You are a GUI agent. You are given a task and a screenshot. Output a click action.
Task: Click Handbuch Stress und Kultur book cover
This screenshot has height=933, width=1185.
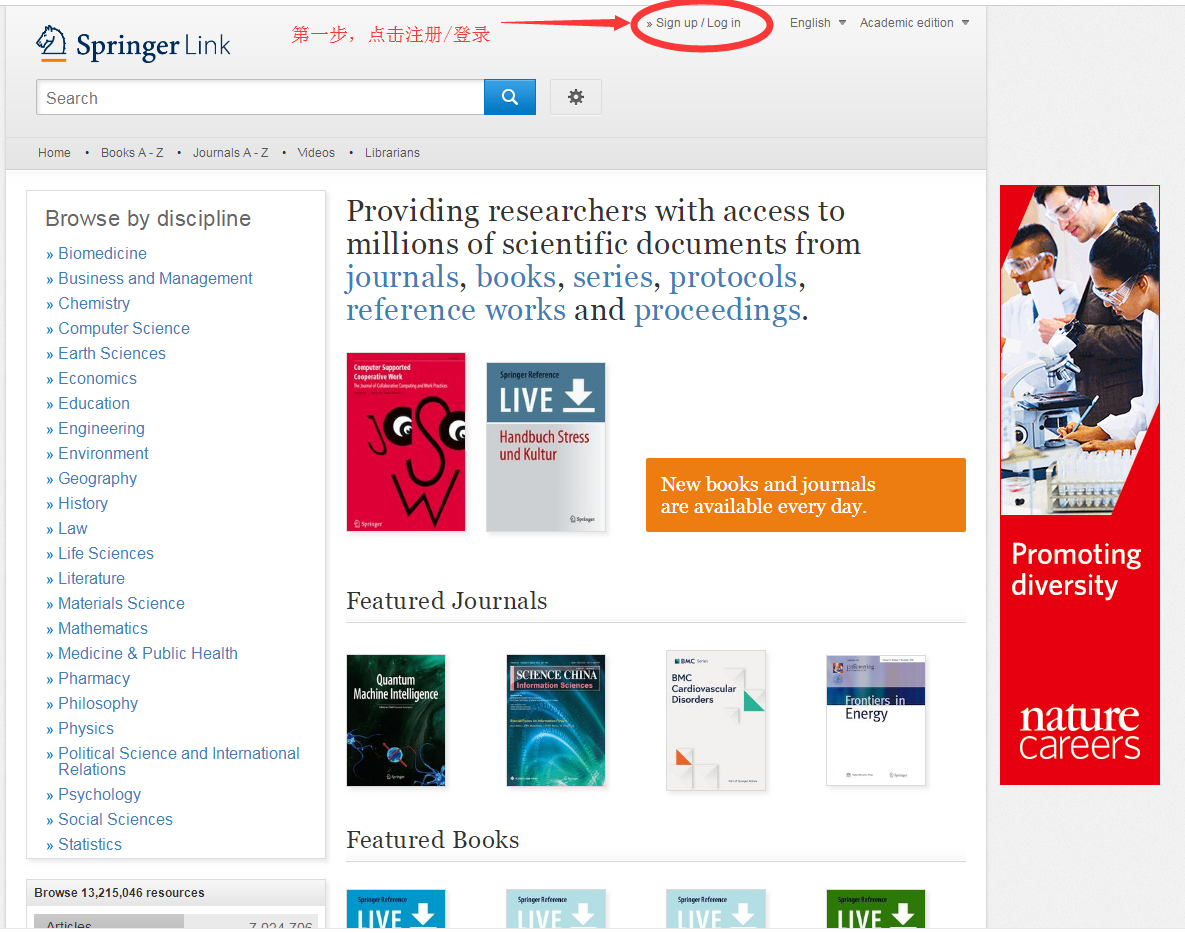click(x=546, y=446)
